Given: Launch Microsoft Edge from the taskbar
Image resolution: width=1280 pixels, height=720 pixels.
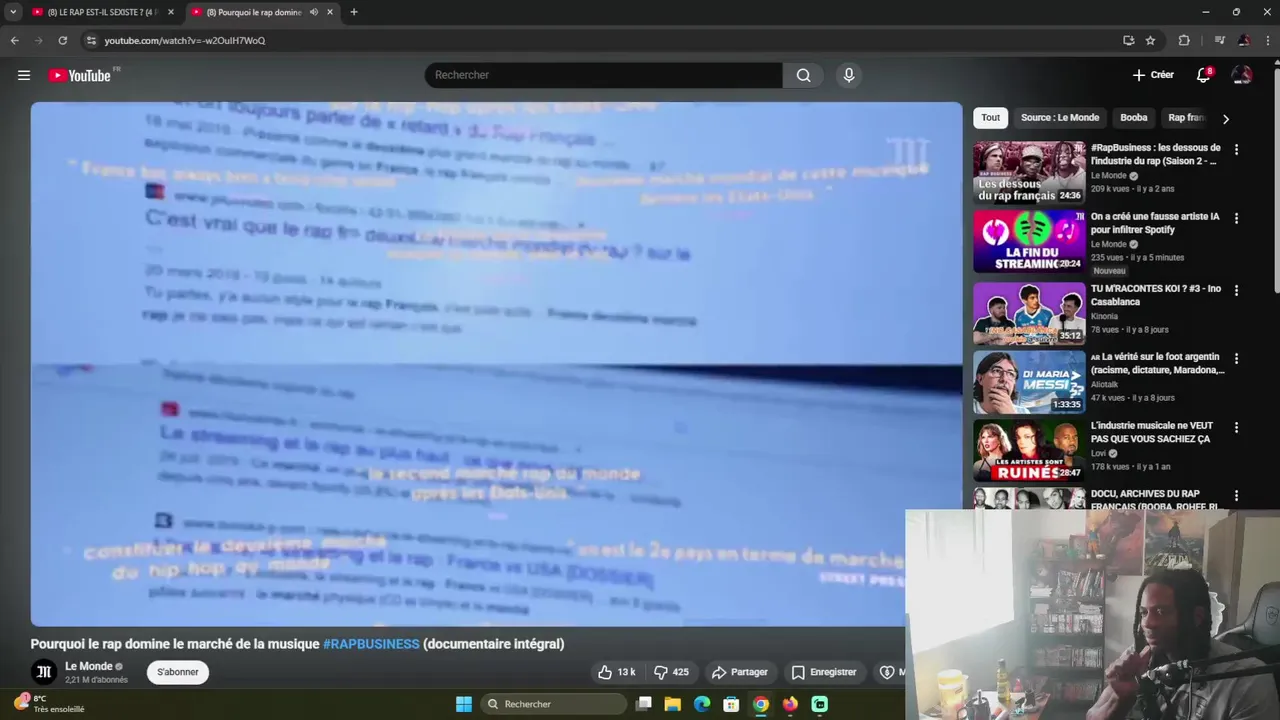Looking at the screenshot, I should (702, 704).
